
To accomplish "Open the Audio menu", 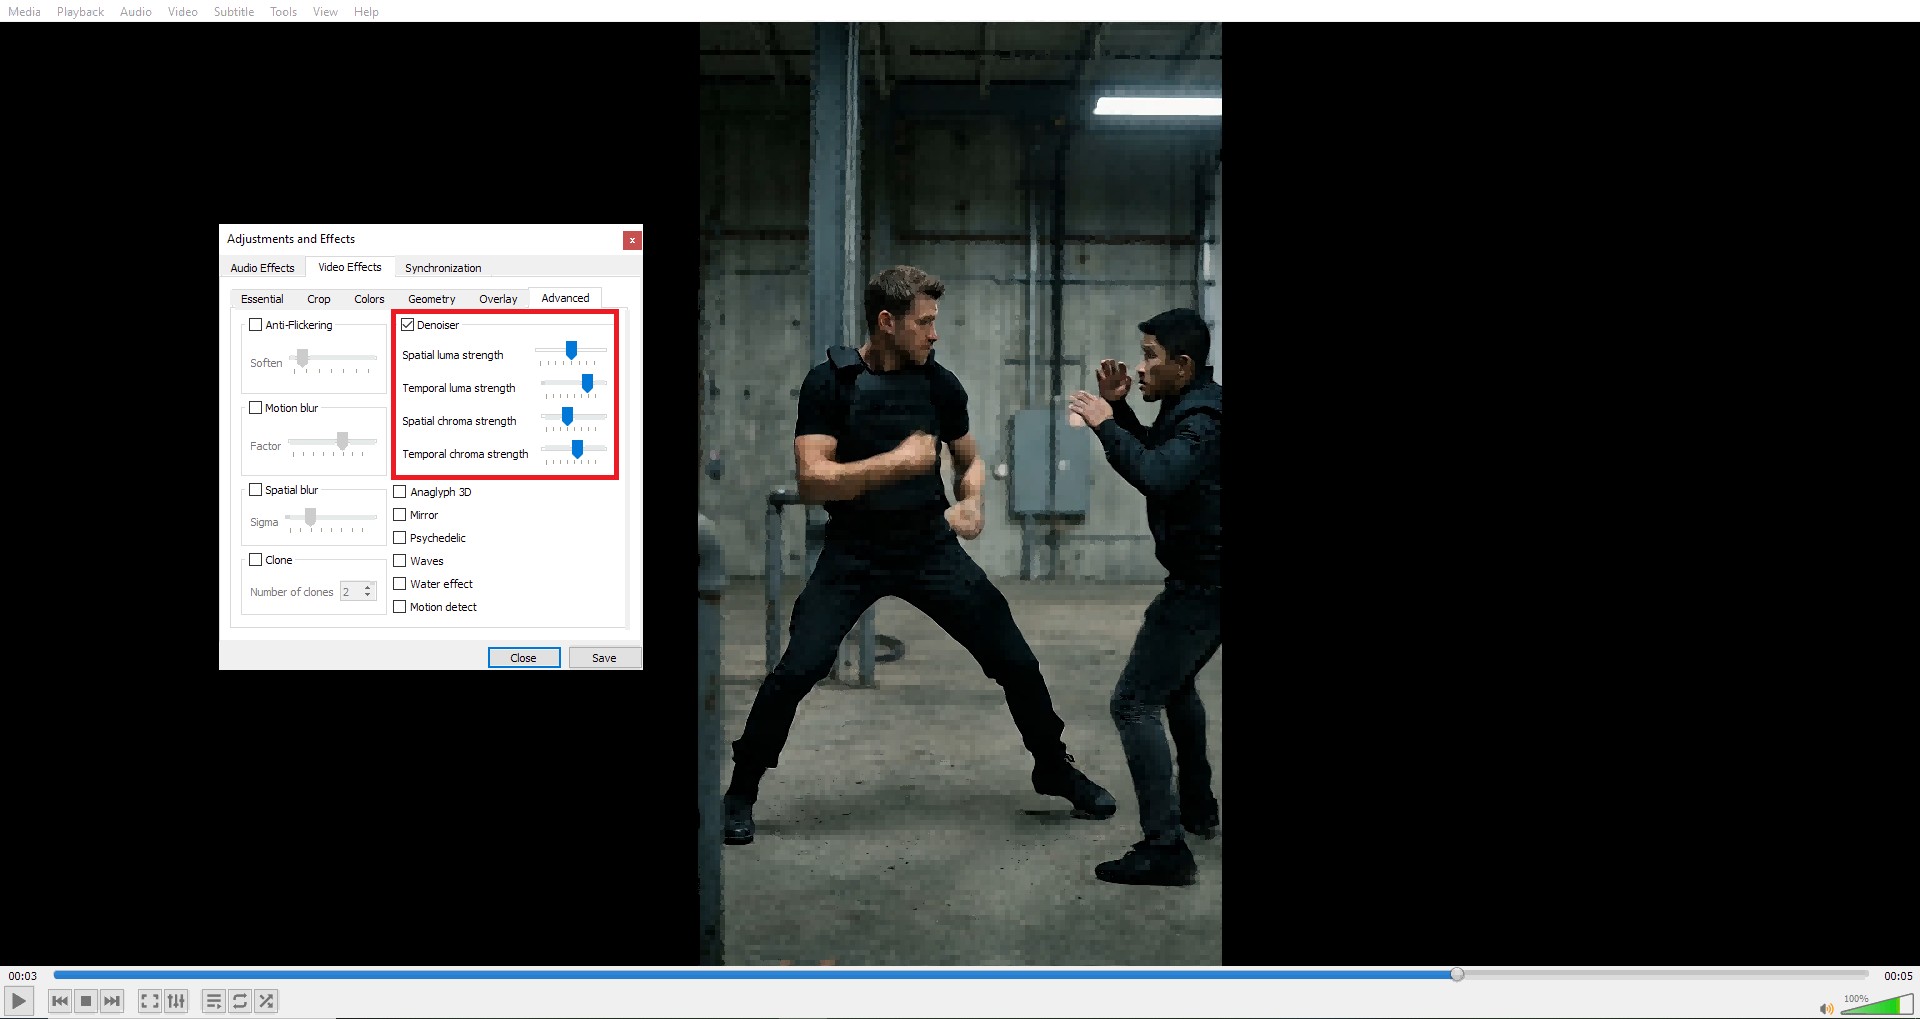I will [x=136, y=12].
